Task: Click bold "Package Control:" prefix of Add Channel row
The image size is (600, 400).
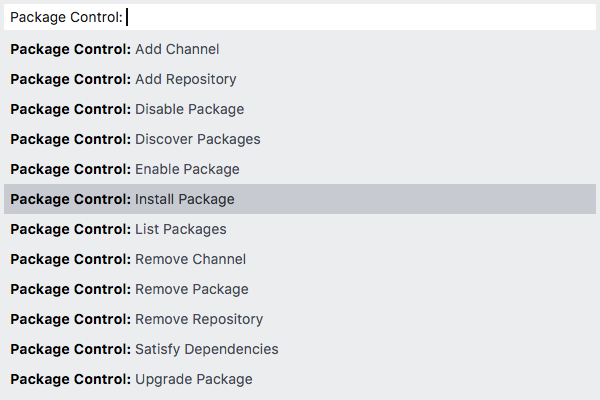Action: [x=70, y=49]
